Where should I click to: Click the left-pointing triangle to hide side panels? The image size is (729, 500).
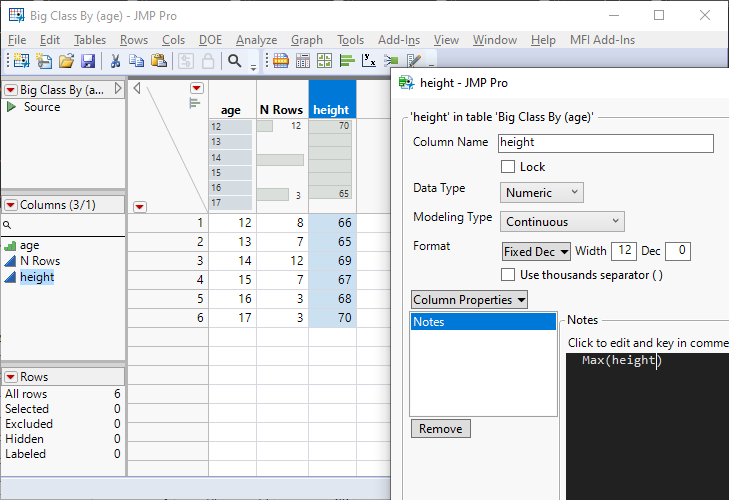[137, 88]
